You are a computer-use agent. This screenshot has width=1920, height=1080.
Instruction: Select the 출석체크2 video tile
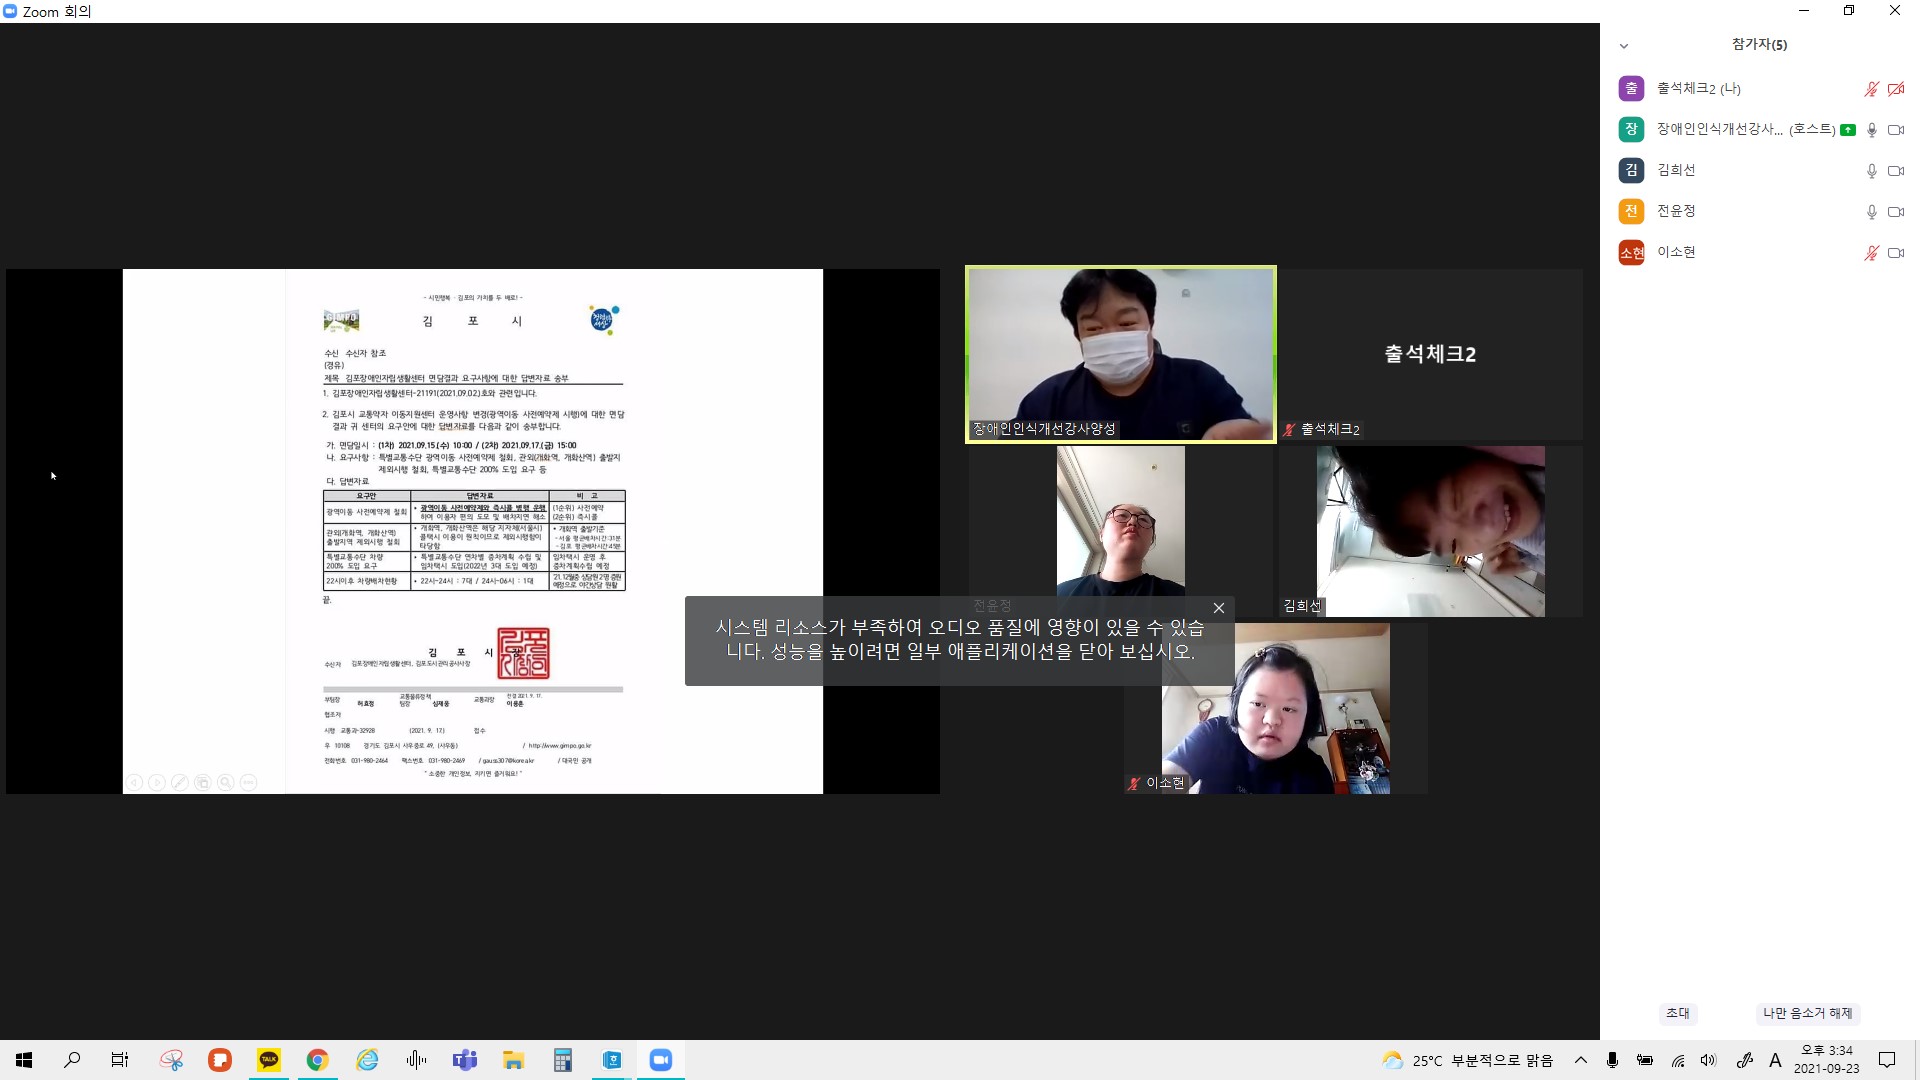(x=1430, y=354)
